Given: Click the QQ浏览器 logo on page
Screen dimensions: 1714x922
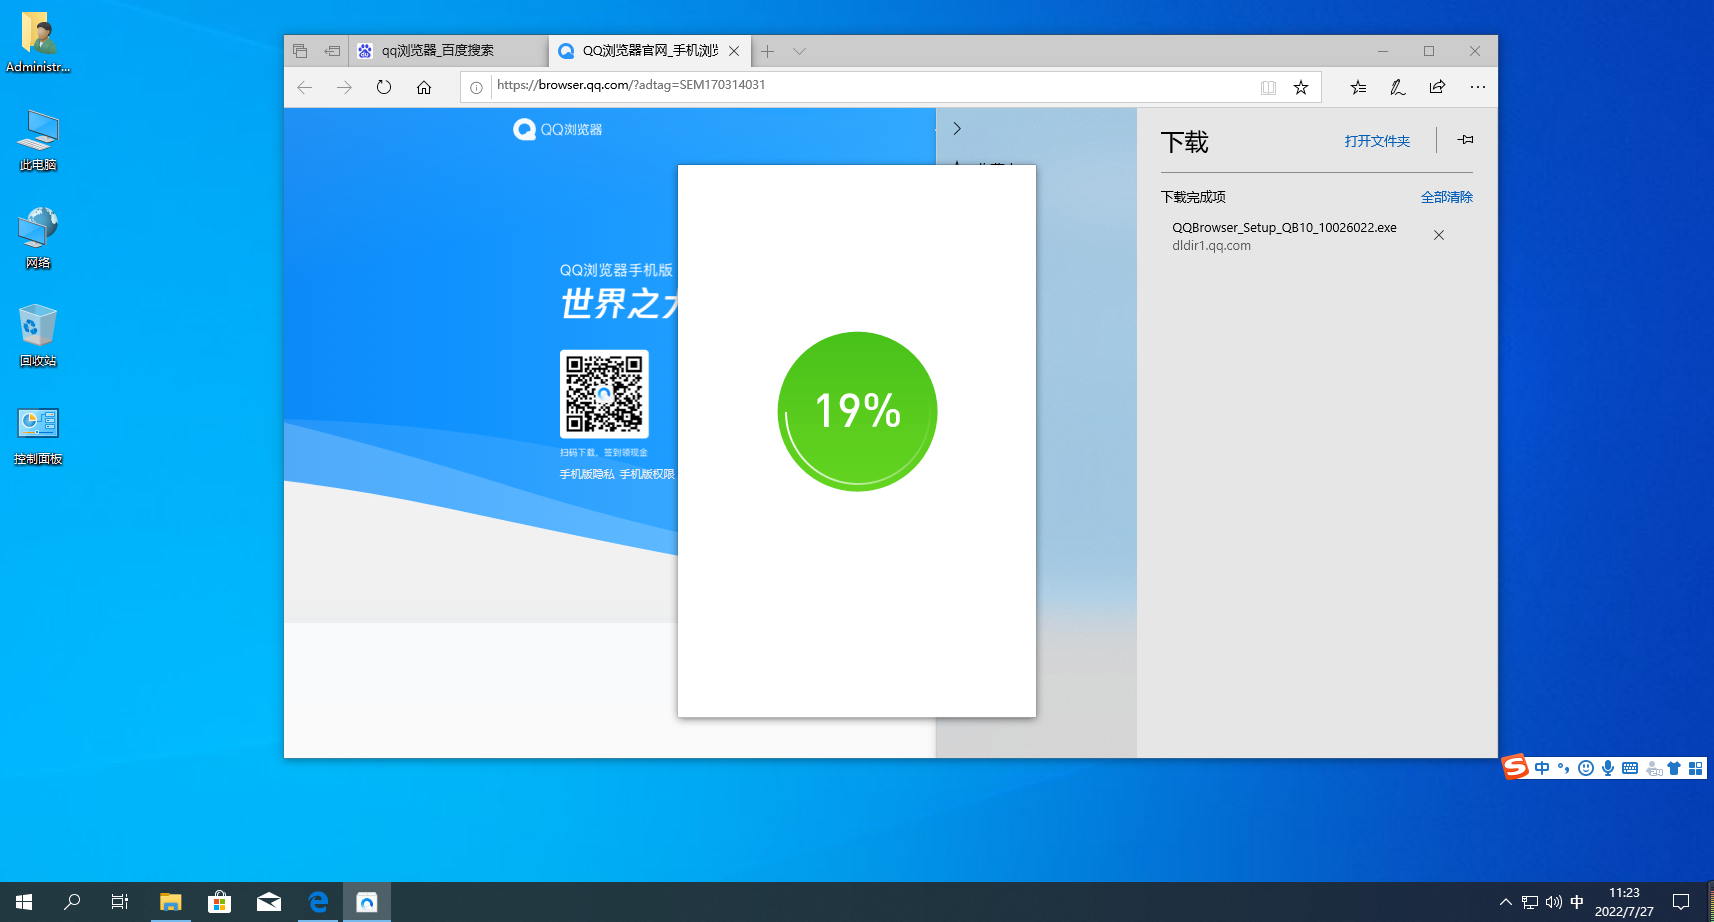Looking at the screenshot, I should coord(558,129).
